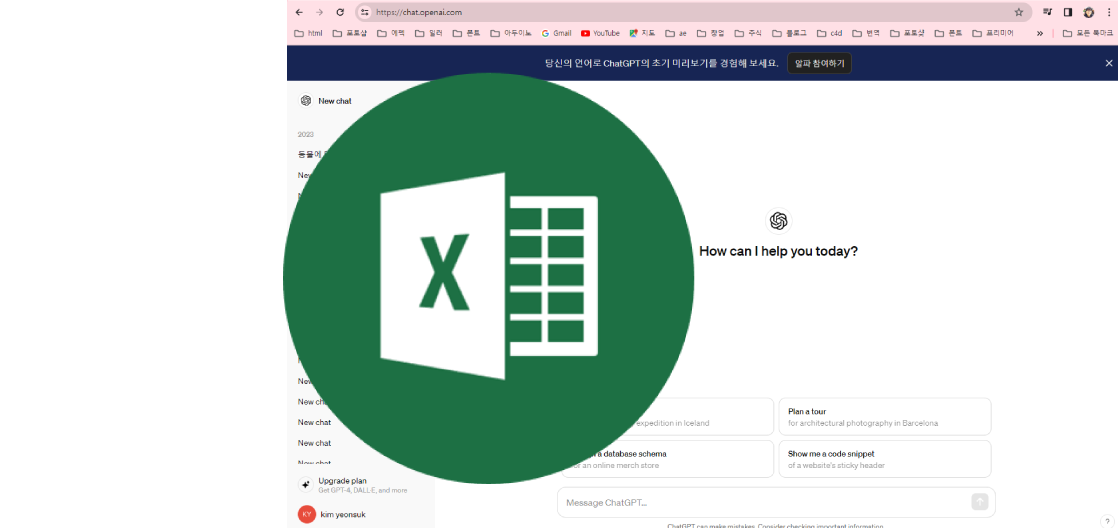Click the KY user avatar
Screen dimensions: 1118x528
coord(307,514)
